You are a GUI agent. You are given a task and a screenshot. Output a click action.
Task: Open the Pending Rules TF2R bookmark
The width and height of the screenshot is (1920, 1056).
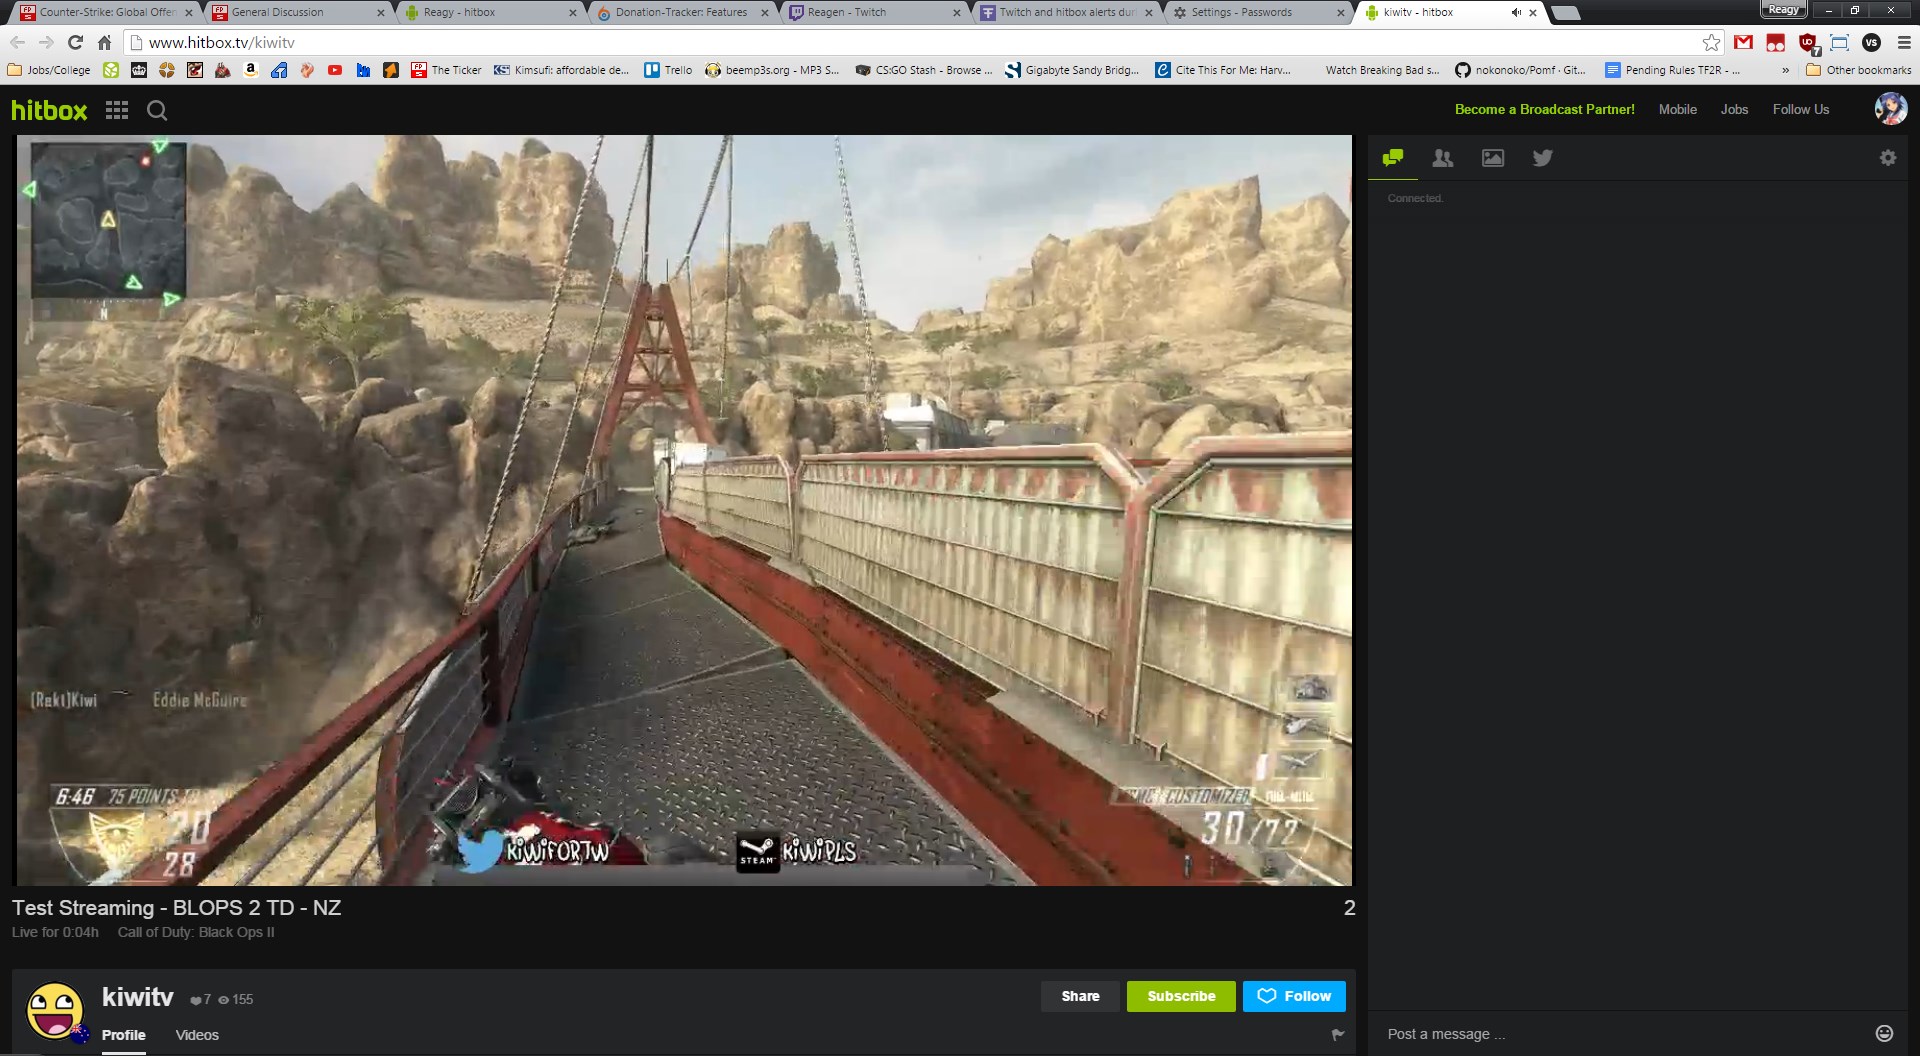(x=1673, y=70)
